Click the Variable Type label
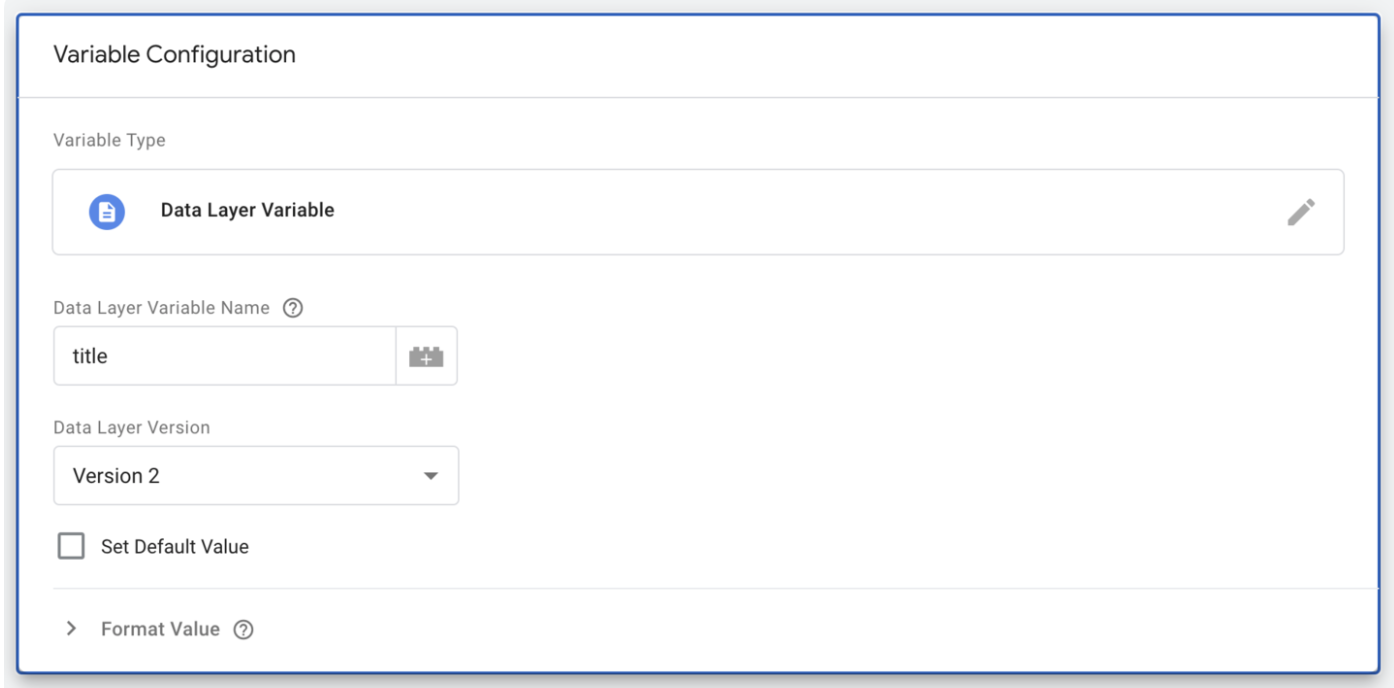The height and width of the screenshot is (688, 1394). 109,141
